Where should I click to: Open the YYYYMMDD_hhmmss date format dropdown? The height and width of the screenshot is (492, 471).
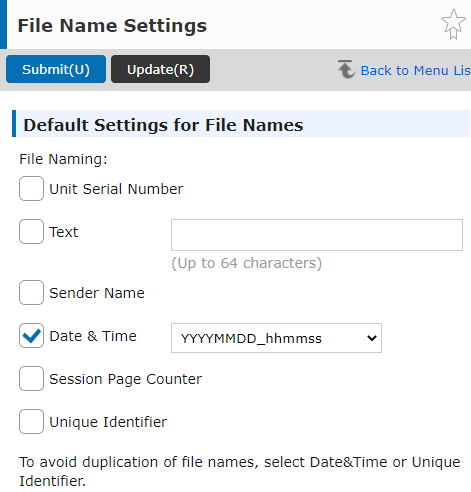(276, 338)
